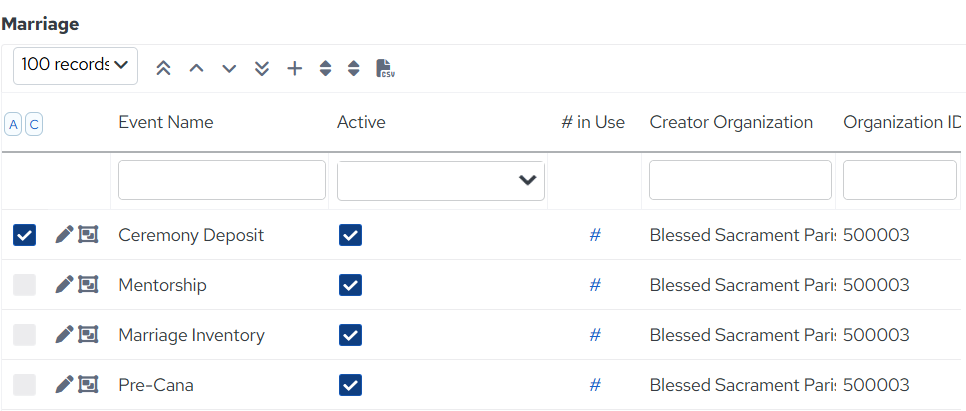966x411 pixels.
Task: Edit the Pre-Cana row via pencil
Action: (64, 385)
